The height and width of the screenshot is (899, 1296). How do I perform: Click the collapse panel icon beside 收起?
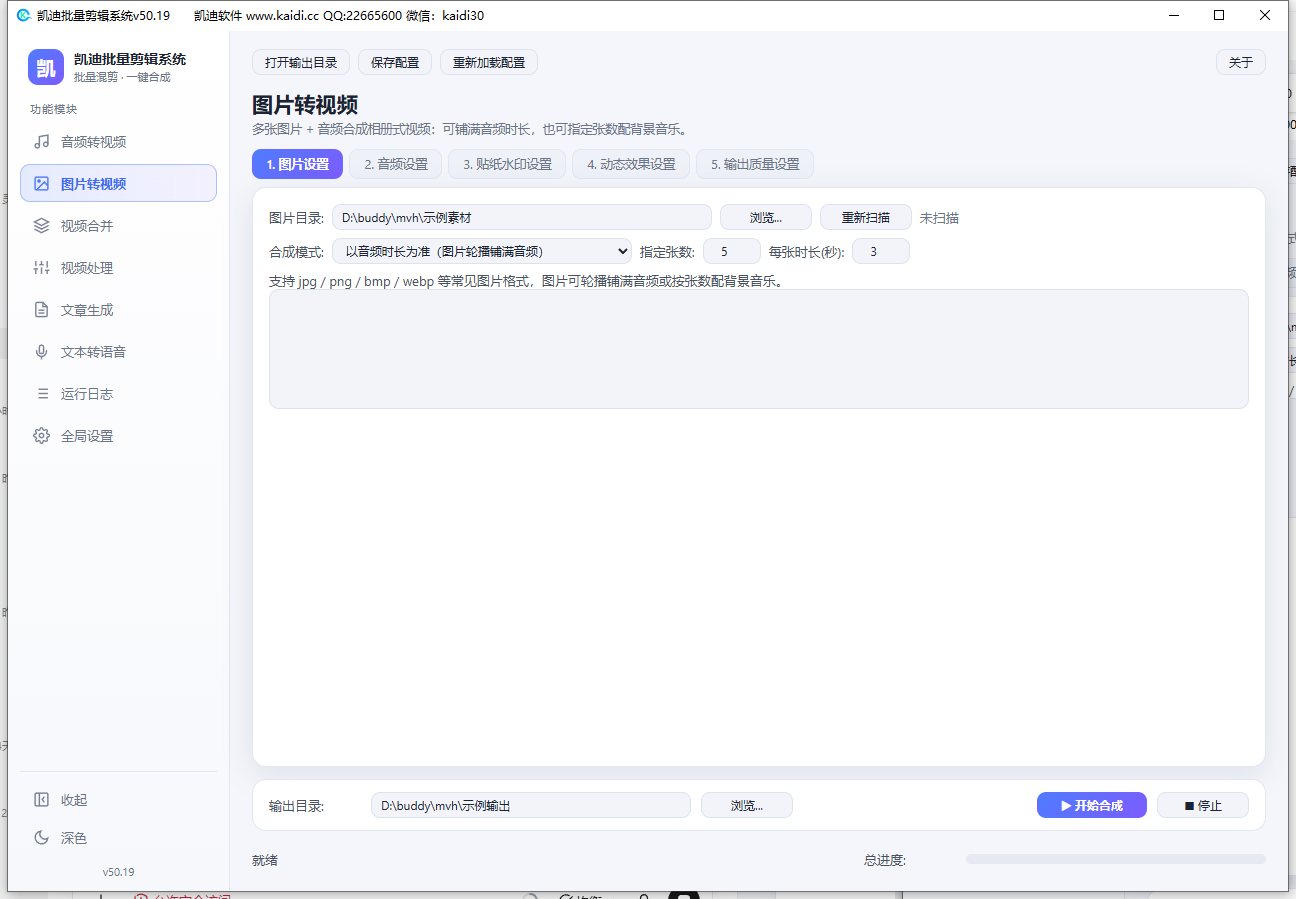(42, 800)
